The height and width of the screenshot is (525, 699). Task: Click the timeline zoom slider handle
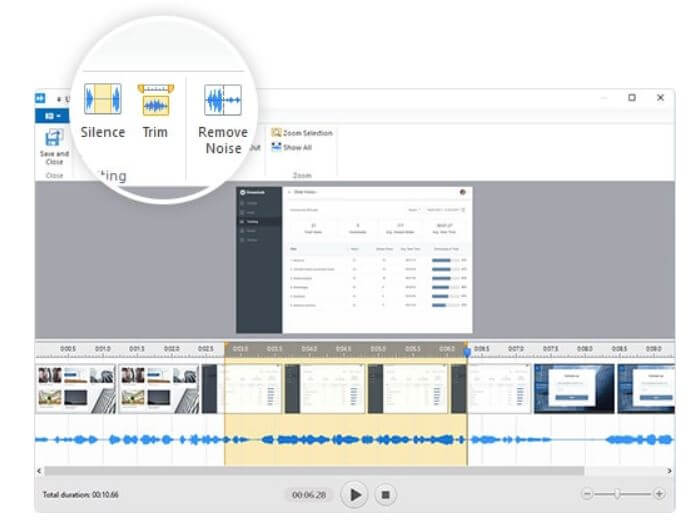pyautogui.click(x=617, y=494)
